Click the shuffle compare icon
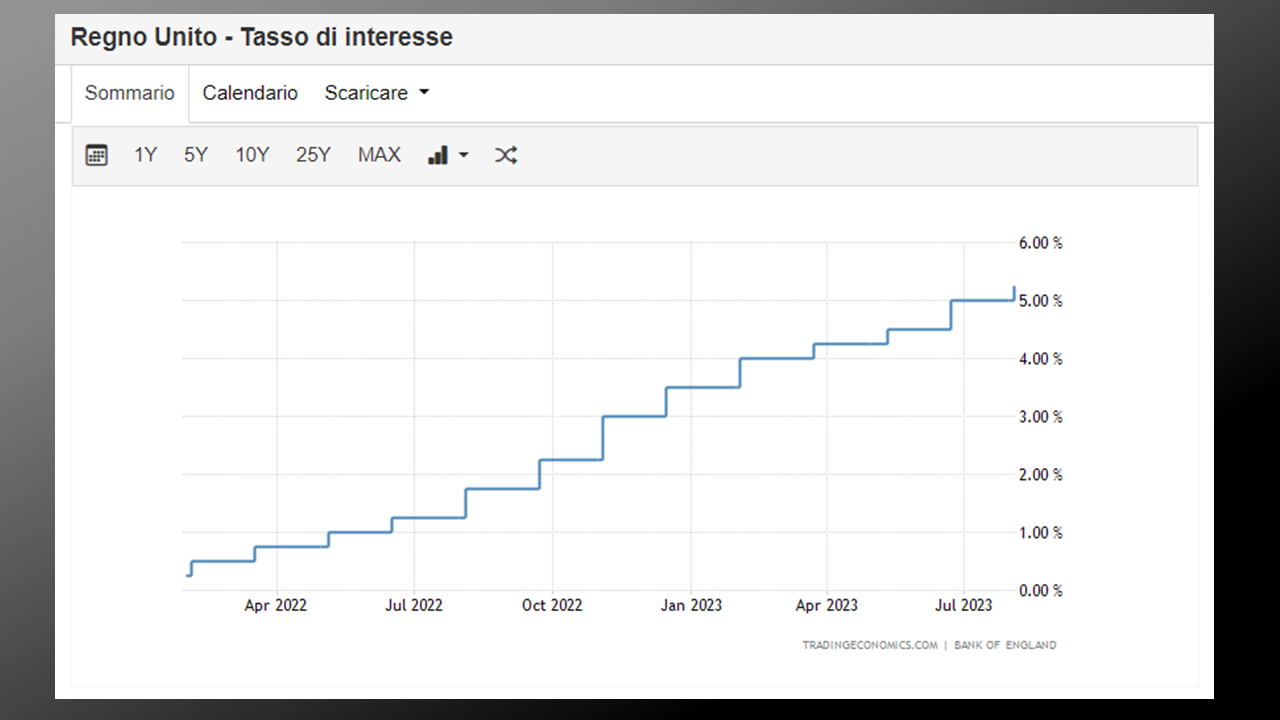Viewport: 1280px width, 720px height. pos(506,155)
